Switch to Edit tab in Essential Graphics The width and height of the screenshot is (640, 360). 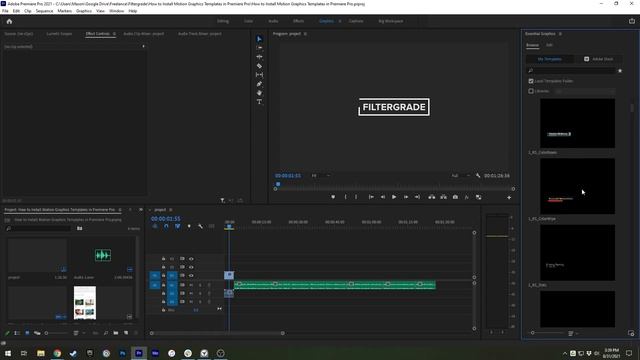[x=549, y=45]
